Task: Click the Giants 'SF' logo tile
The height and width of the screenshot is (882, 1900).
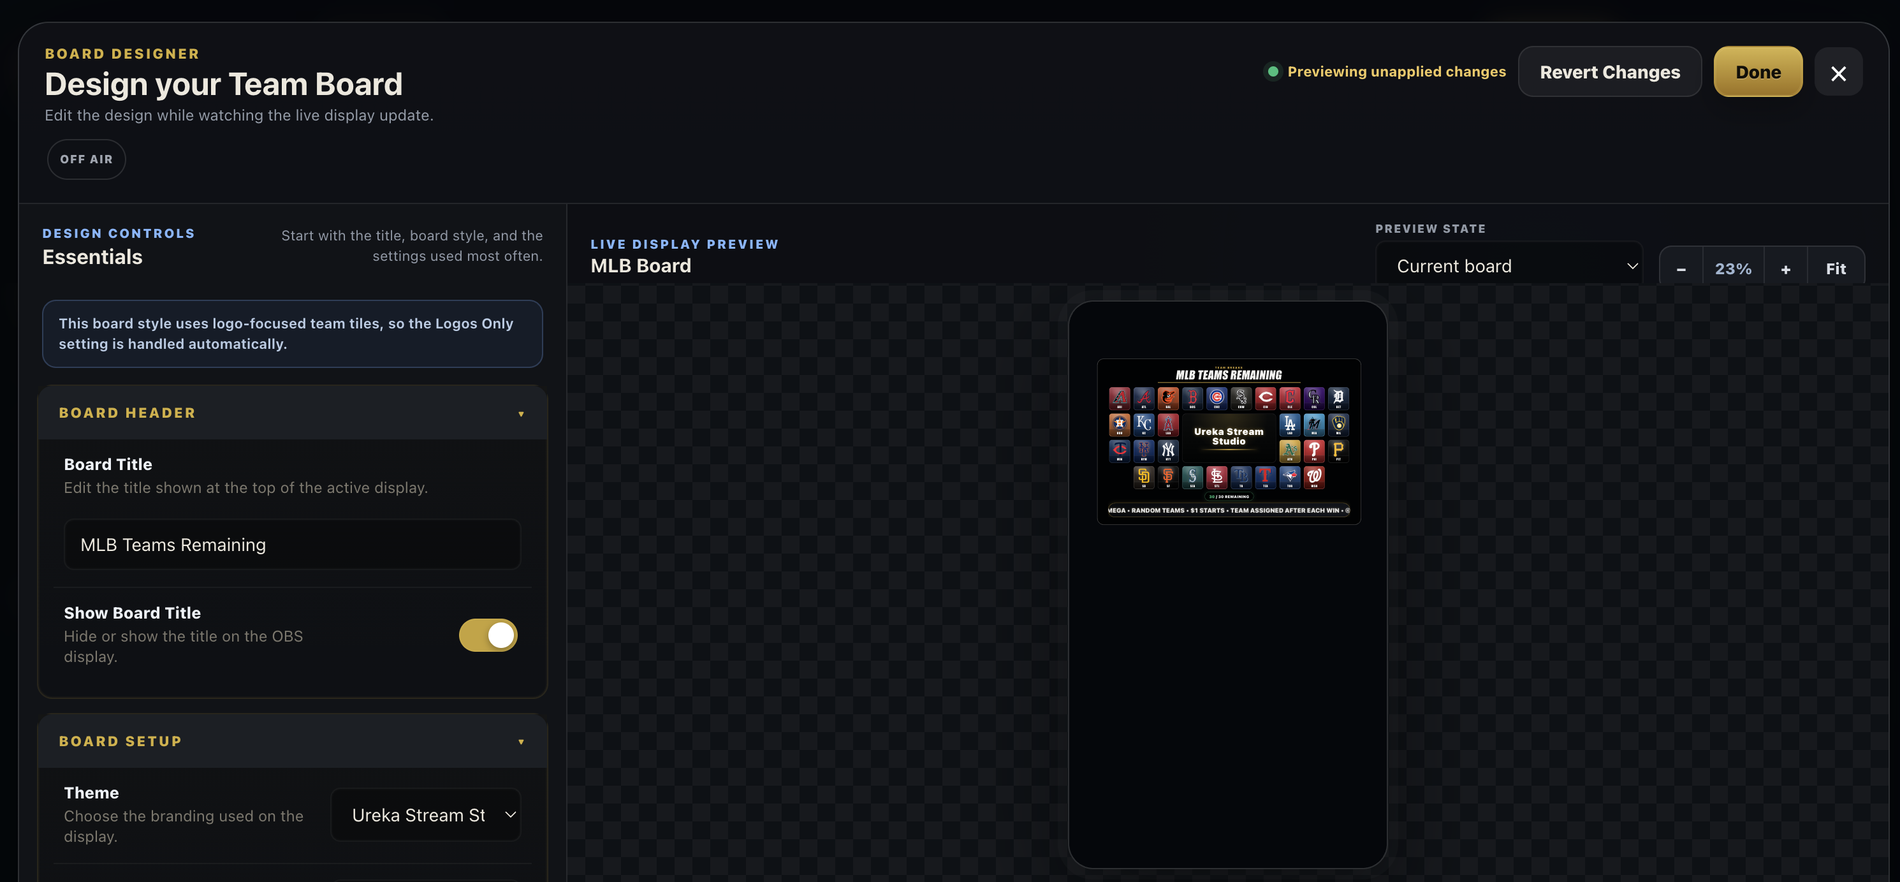Action: [x=1168, y=478]
